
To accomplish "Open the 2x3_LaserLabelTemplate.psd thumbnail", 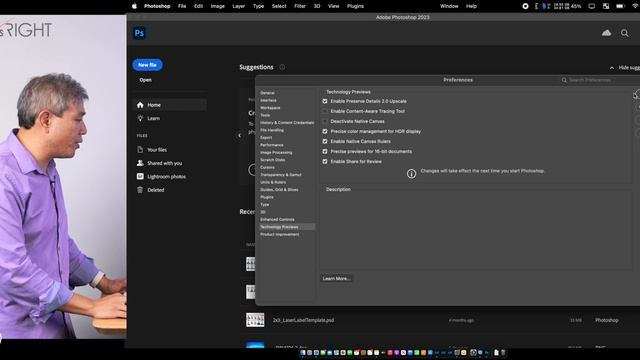I will pos(255,320).
